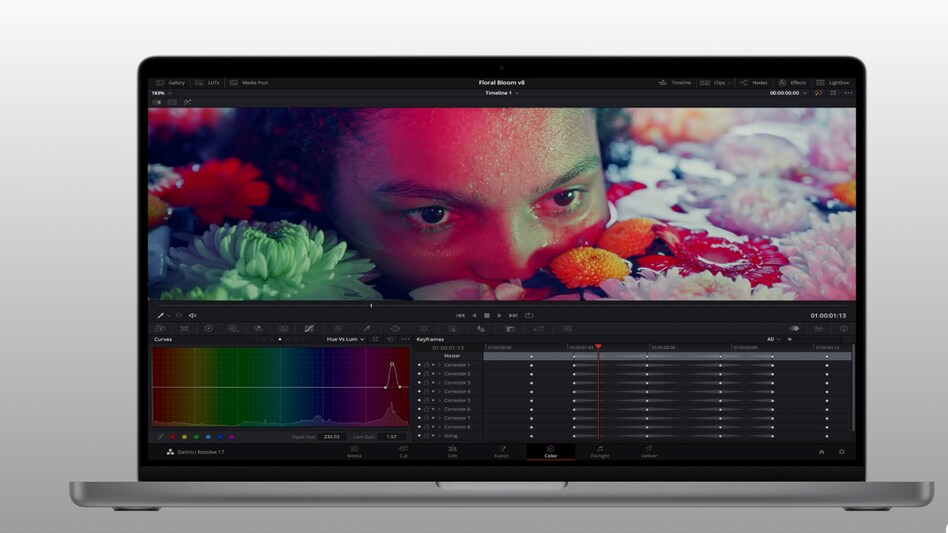Click the image wipe icon under zoom
The height and width of the screenshot is (533, 948).
click(157, 102)
